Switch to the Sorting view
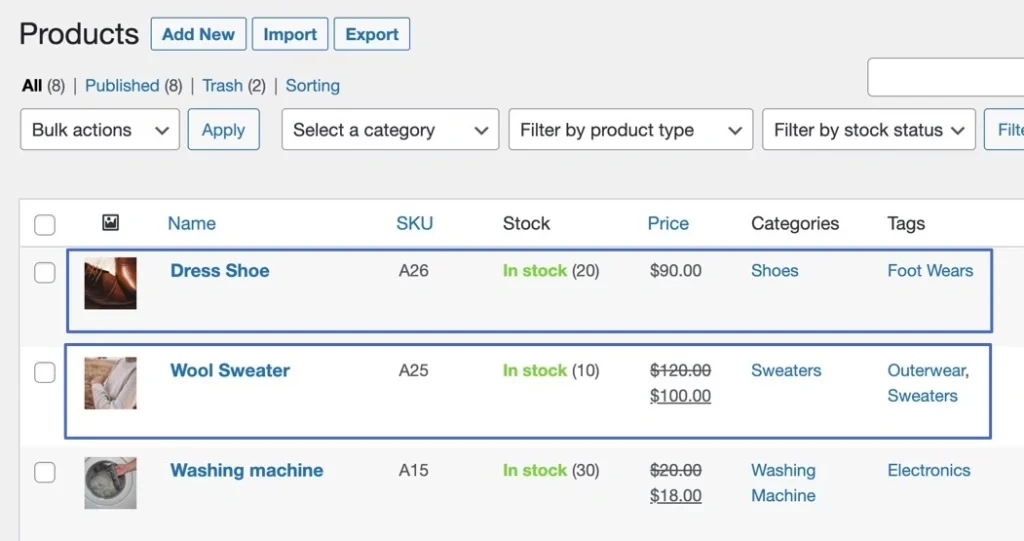1024x541 pixels. (312, 86)
